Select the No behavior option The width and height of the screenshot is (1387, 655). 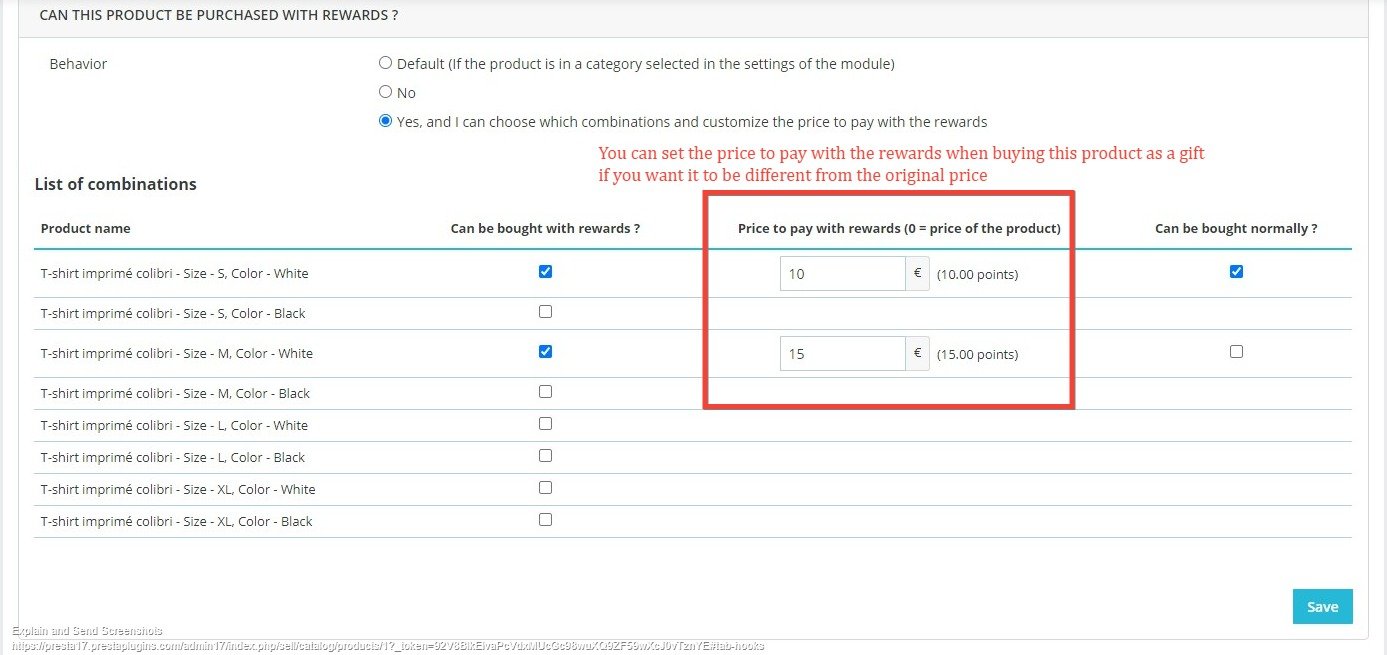click(x=385, y=92)
